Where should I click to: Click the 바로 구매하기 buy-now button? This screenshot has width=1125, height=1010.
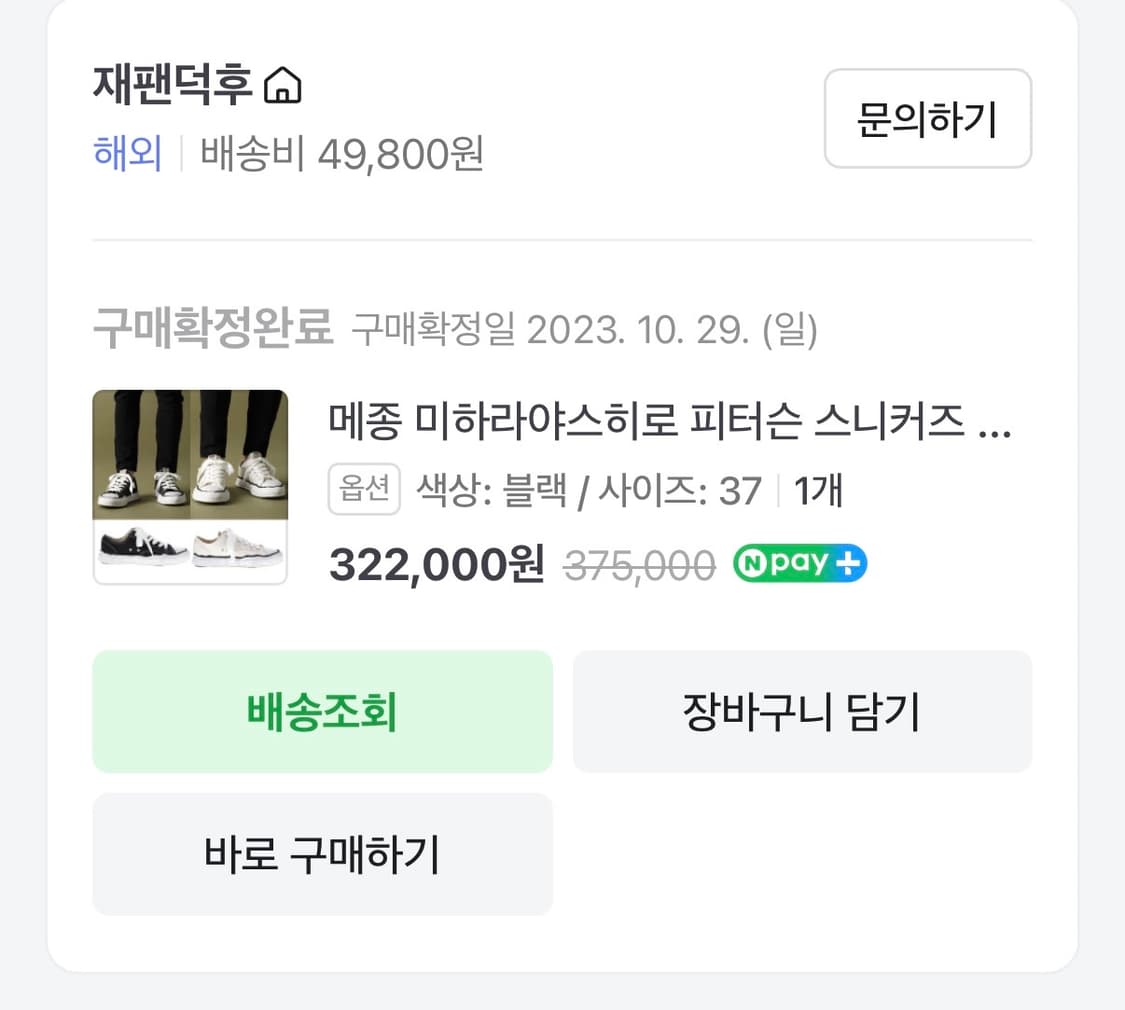pos(322,854)
